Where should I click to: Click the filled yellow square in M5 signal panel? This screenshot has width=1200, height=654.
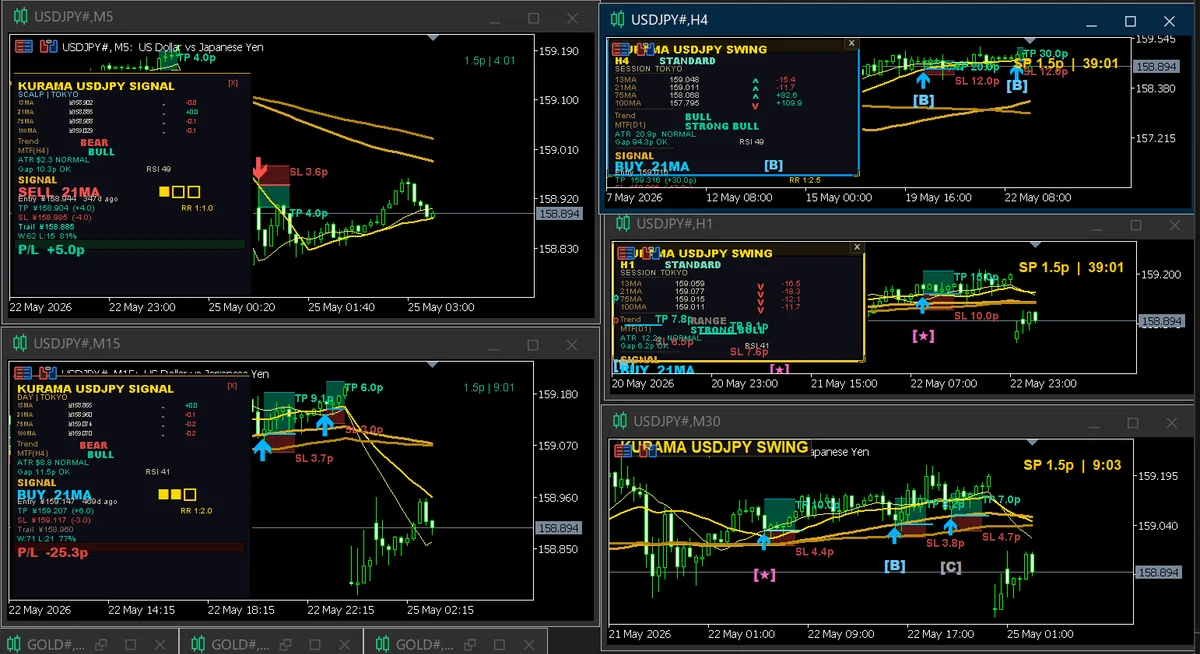point(165,191)
